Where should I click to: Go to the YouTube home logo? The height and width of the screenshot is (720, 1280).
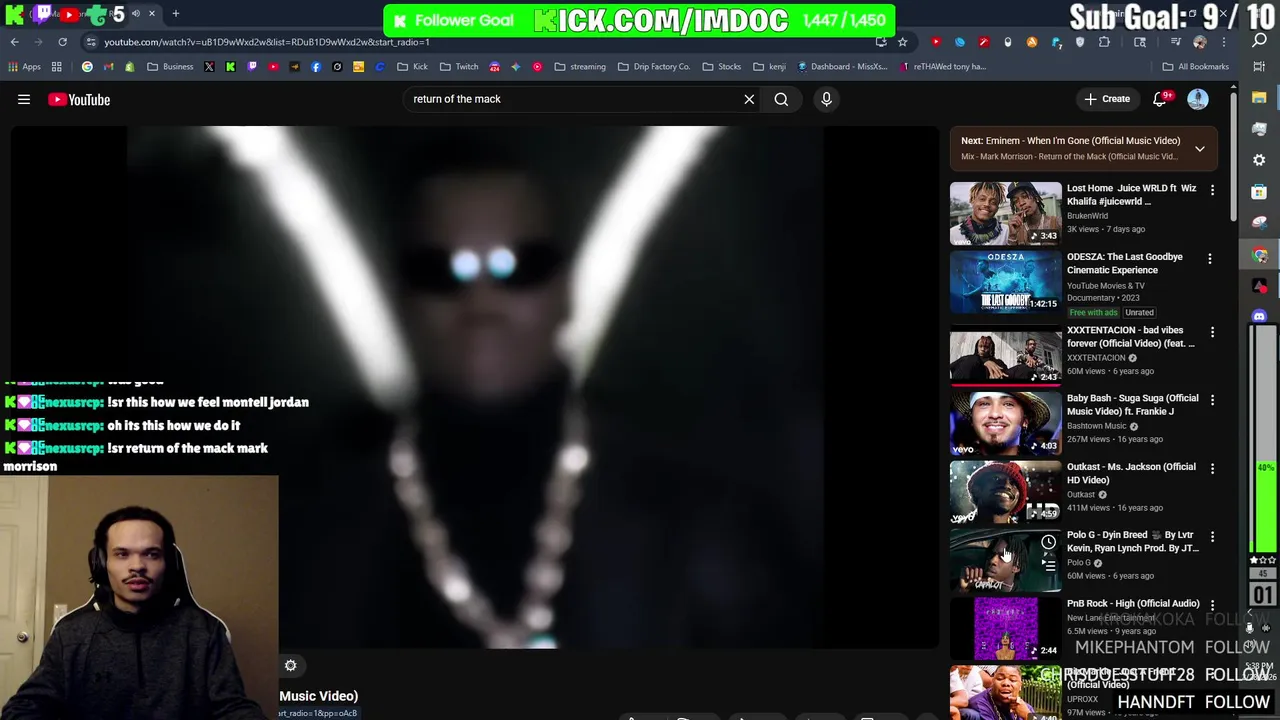(79, 99)
